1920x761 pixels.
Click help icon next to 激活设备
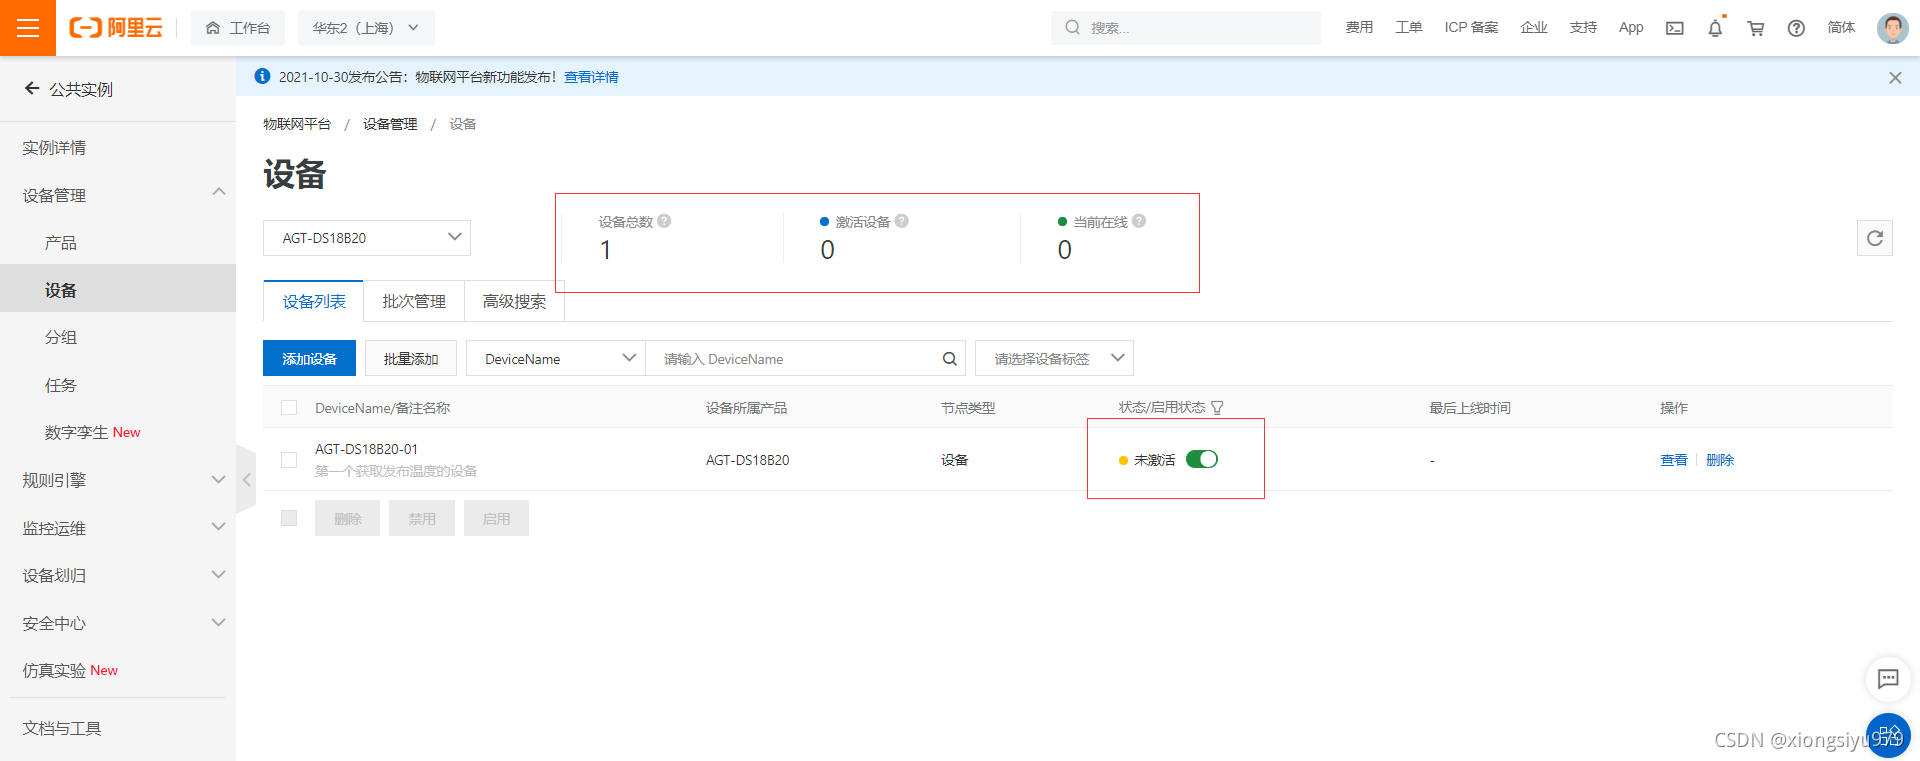[902, 221]
